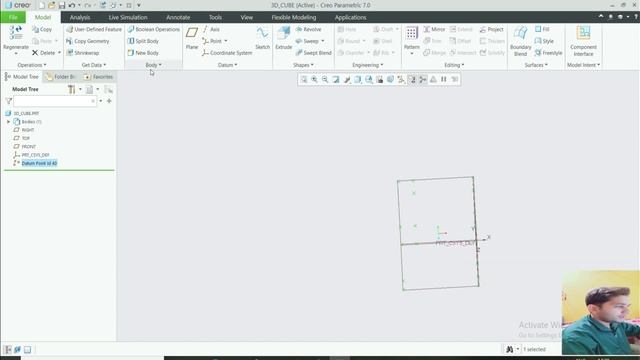This screenshot has height=360, width=640.
Task: Click the Revolve tool
Action: pos(308,29)
